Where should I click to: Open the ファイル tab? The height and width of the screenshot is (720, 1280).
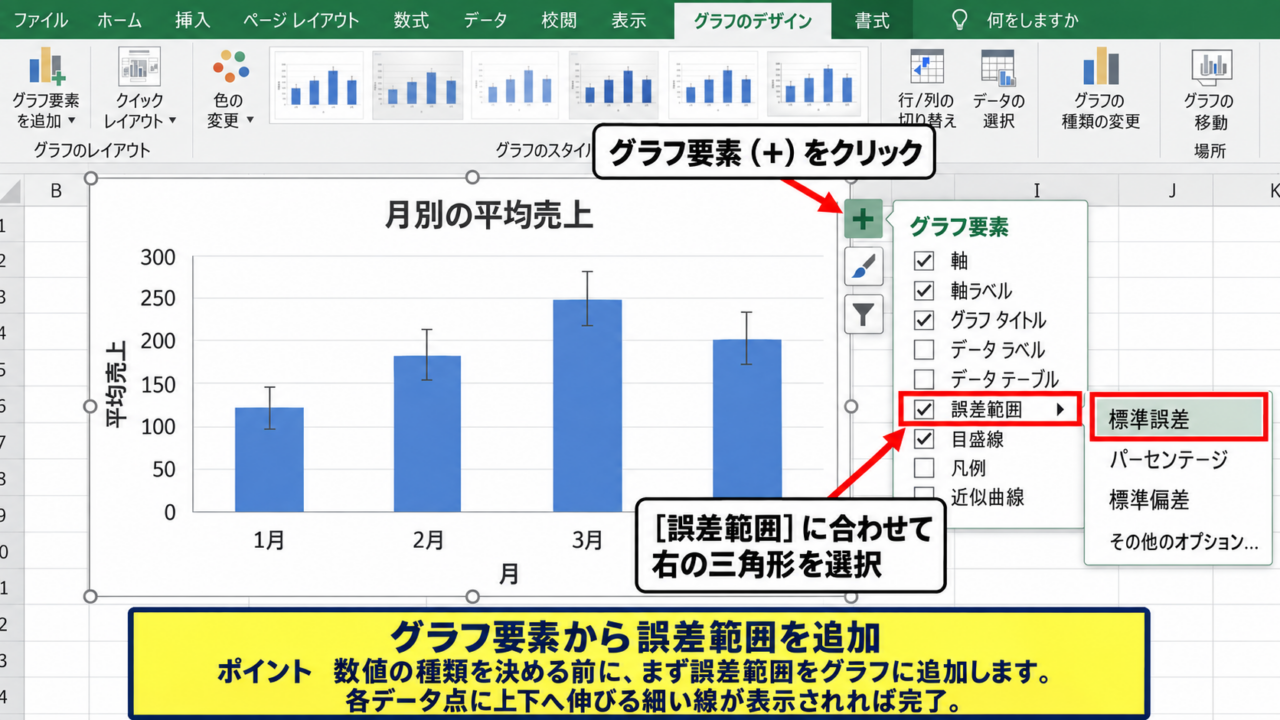tap(41, 20)
